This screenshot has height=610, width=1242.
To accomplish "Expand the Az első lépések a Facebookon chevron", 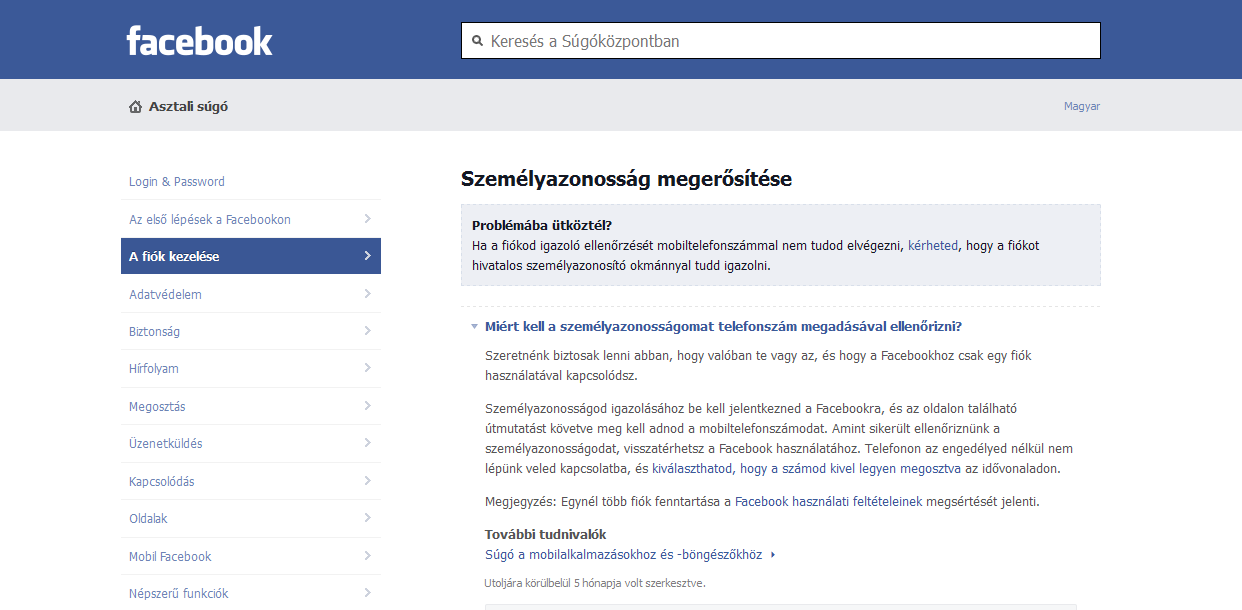I will 367,219.
